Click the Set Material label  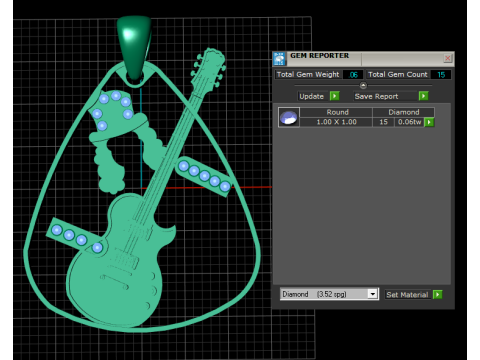(407, 295)
